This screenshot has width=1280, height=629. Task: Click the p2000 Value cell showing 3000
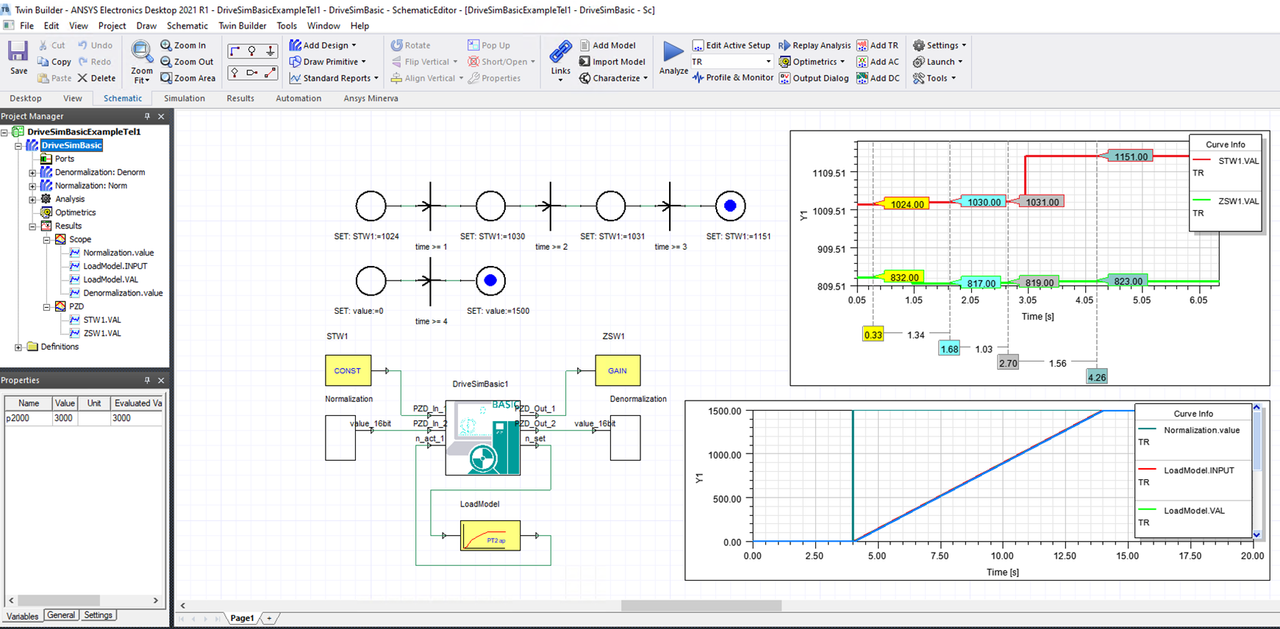64,418
